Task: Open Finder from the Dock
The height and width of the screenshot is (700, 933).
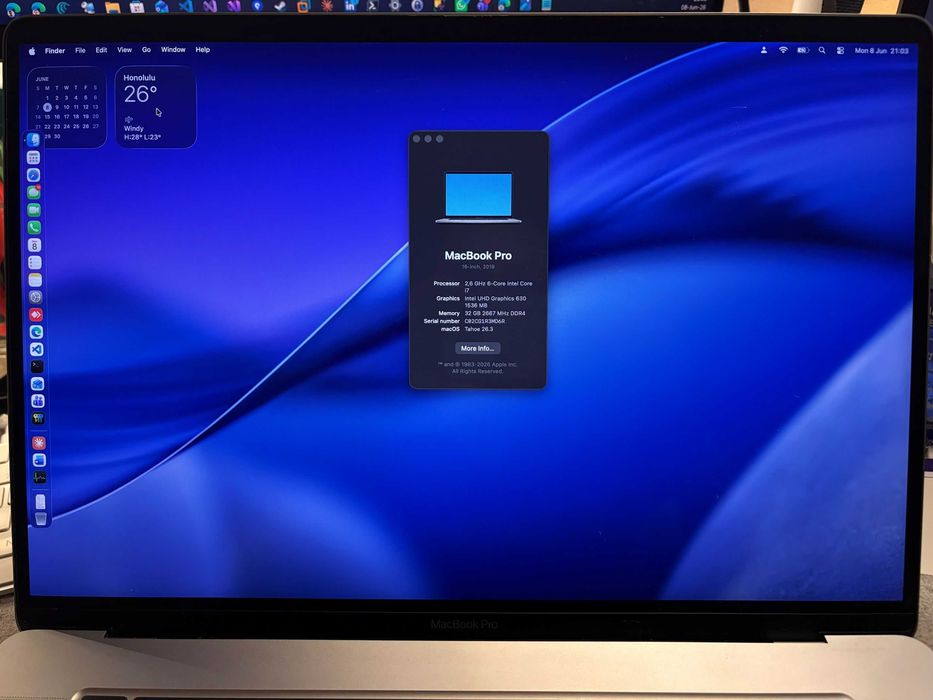Action: 33,140
